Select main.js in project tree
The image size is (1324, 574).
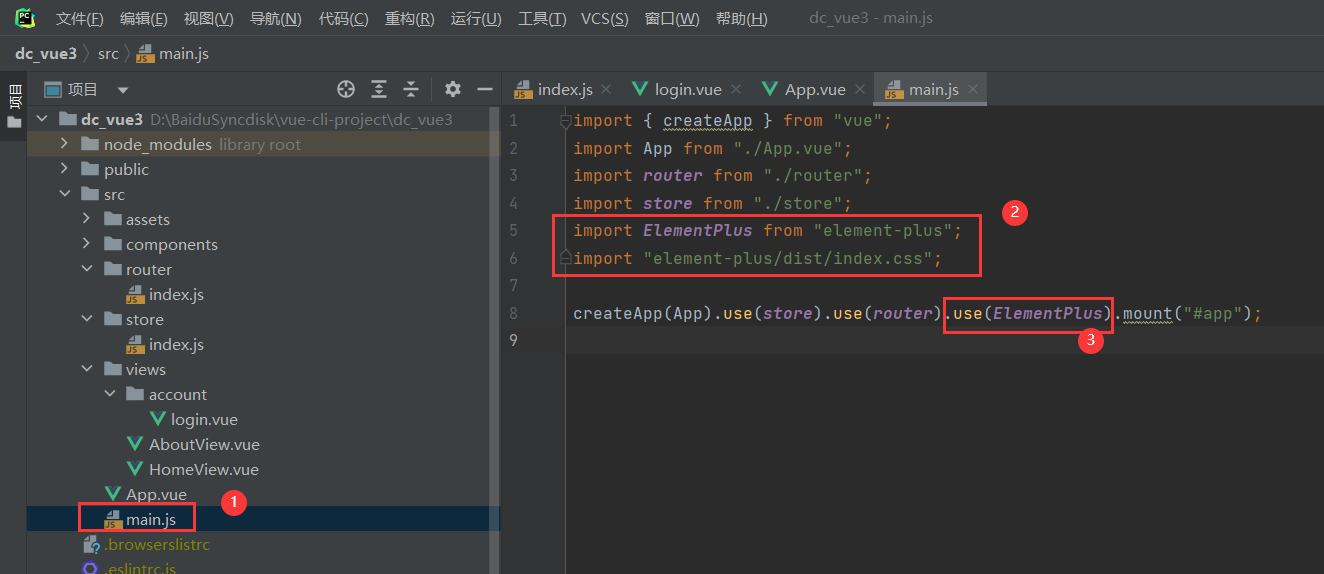pos(151,519)
